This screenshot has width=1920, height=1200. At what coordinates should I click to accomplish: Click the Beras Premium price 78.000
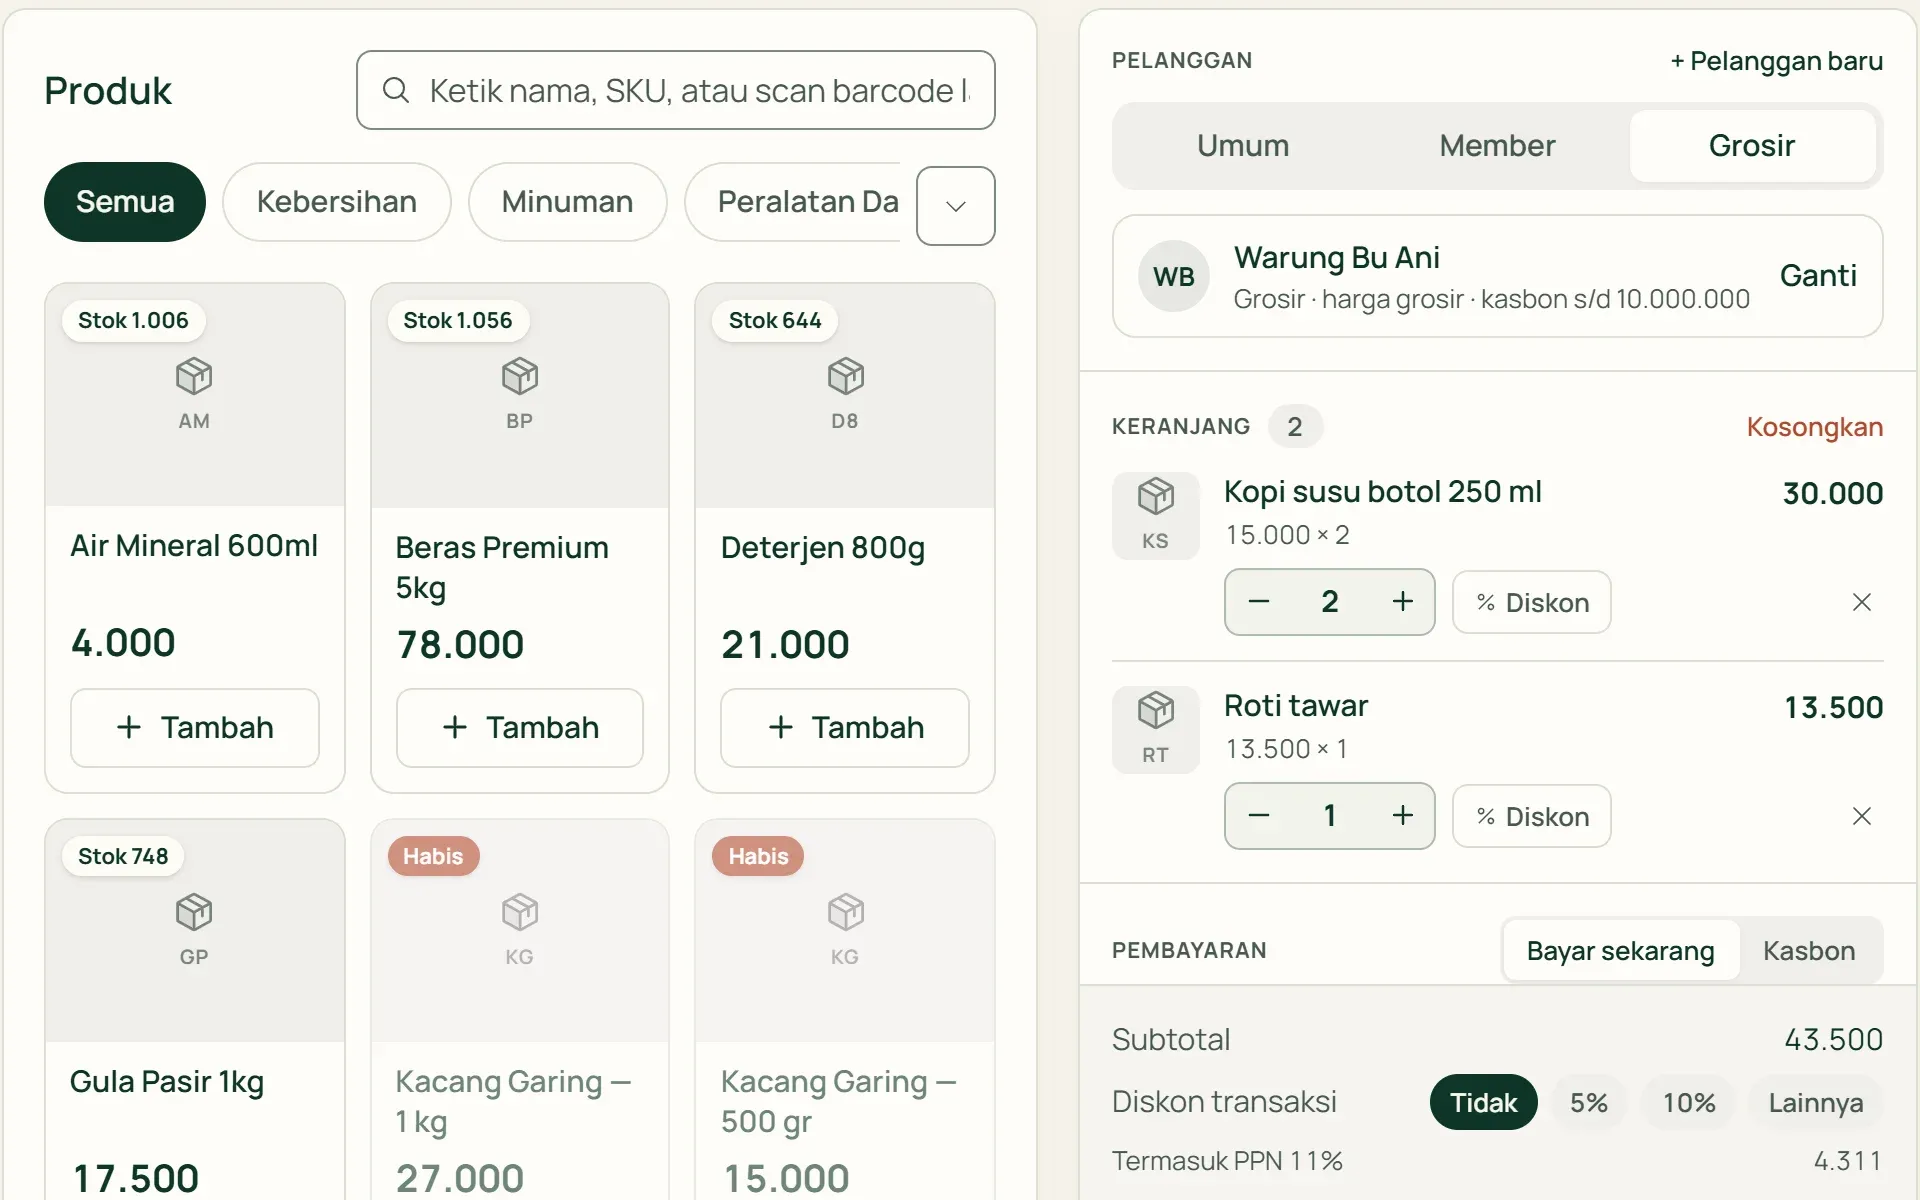tap(460, 645)
